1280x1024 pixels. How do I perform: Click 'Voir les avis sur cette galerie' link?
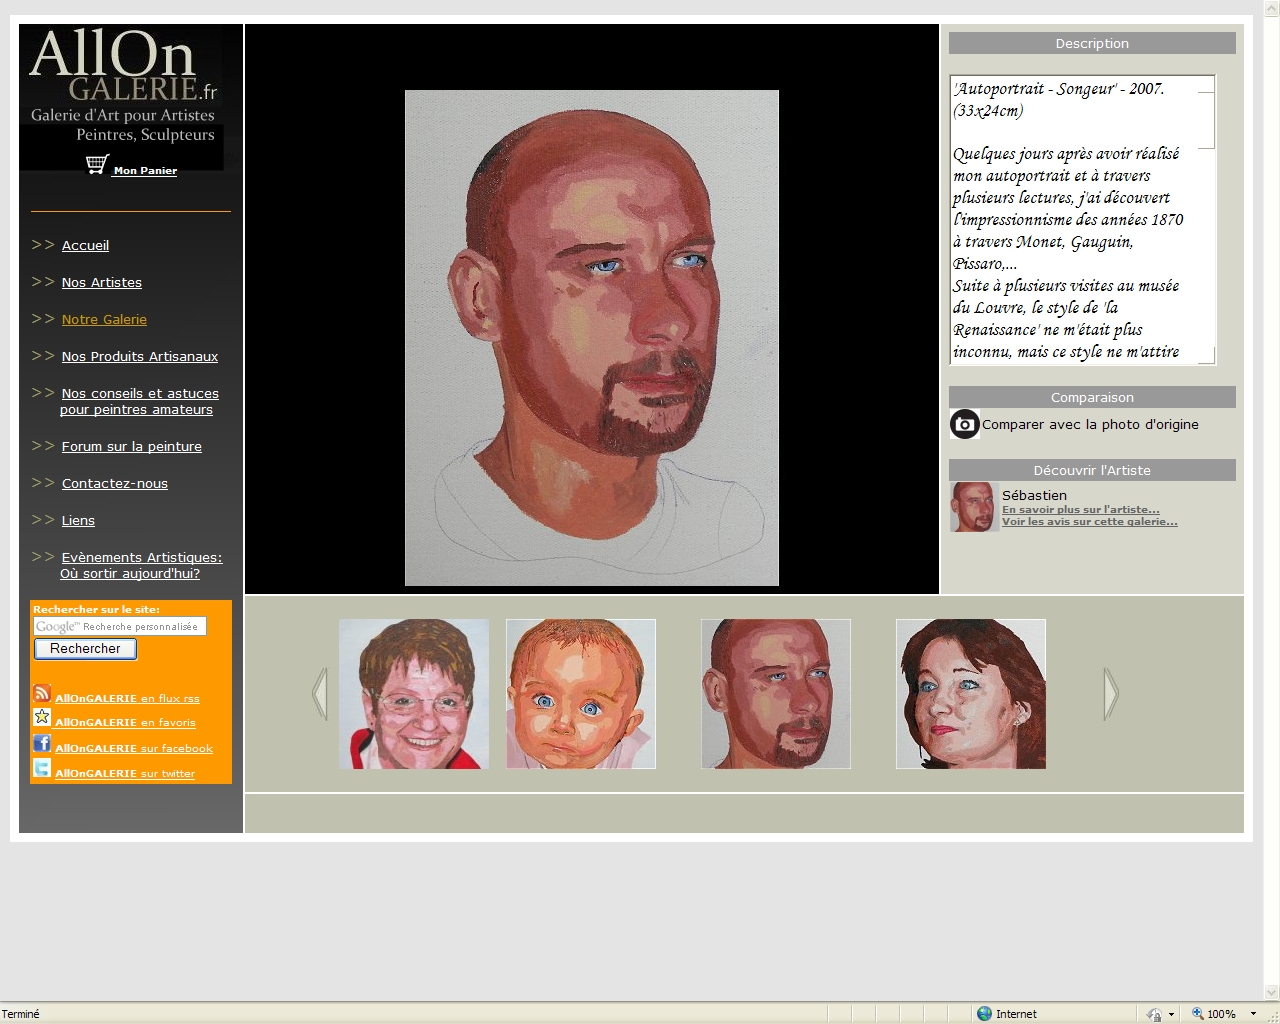(x=1089, y=522)
